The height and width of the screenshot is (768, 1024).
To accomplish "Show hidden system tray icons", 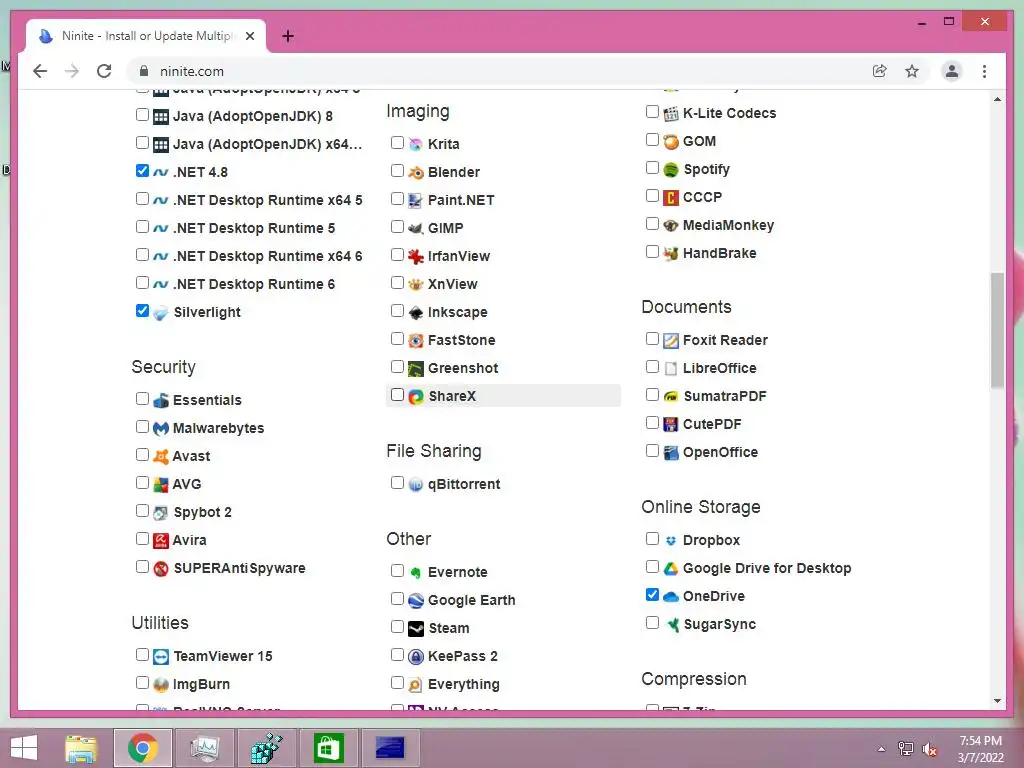I will 881,748.
